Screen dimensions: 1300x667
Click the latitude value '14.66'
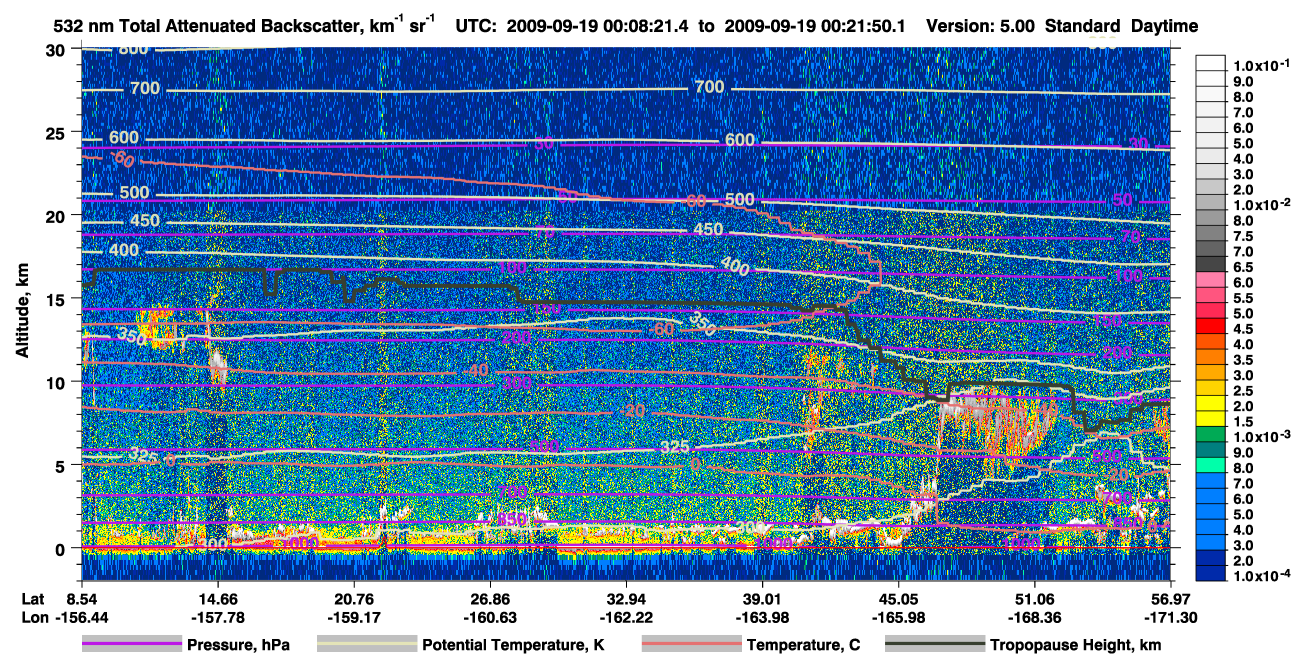coord(216,598)
